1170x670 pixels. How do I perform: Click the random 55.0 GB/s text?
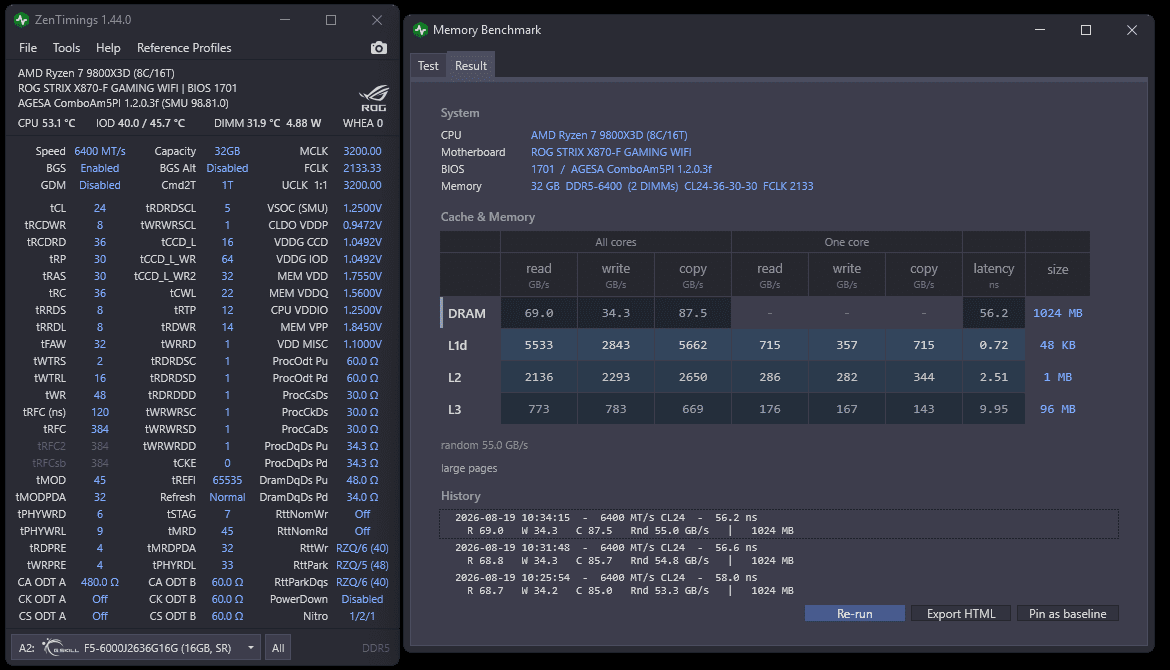pyautogui.click(x=484, y=445)
